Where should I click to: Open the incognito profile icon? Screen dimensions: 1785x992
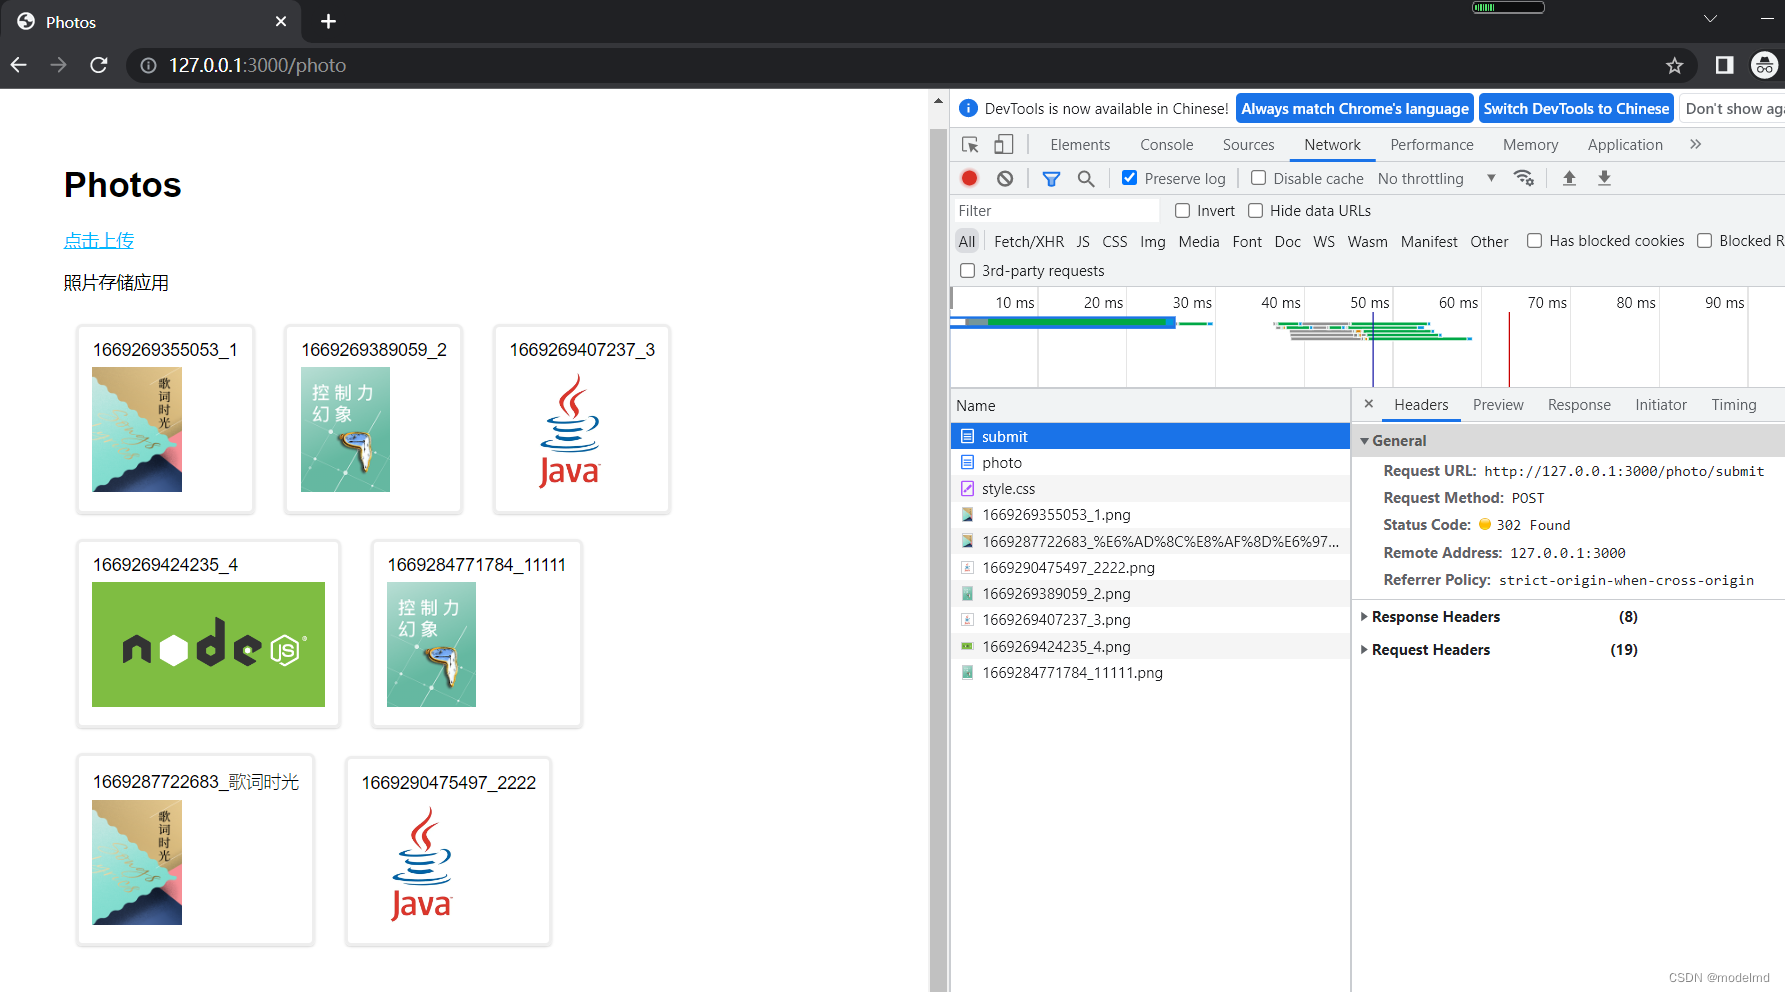1765,65
